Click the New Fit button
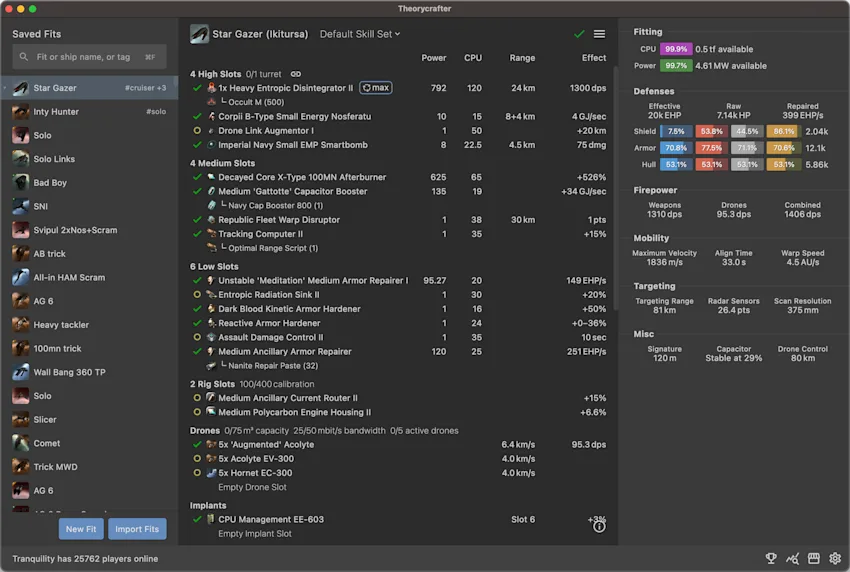 (x=81, y=529)
